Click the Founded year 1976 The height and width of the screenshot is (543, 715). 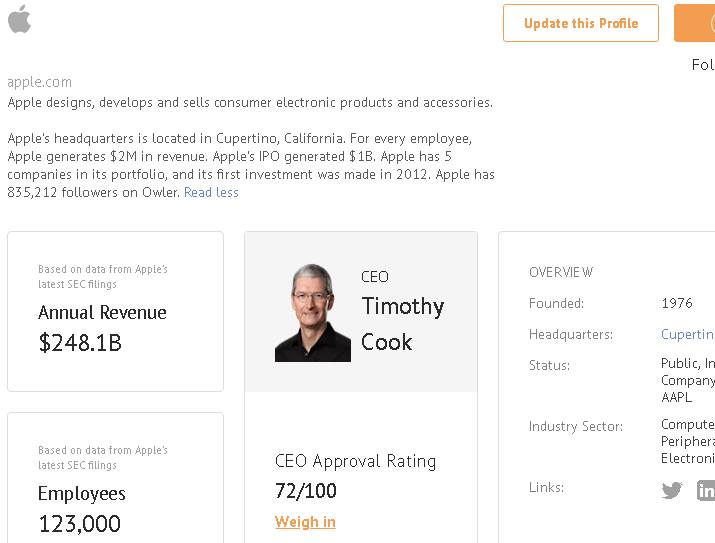tap(677, 303)
